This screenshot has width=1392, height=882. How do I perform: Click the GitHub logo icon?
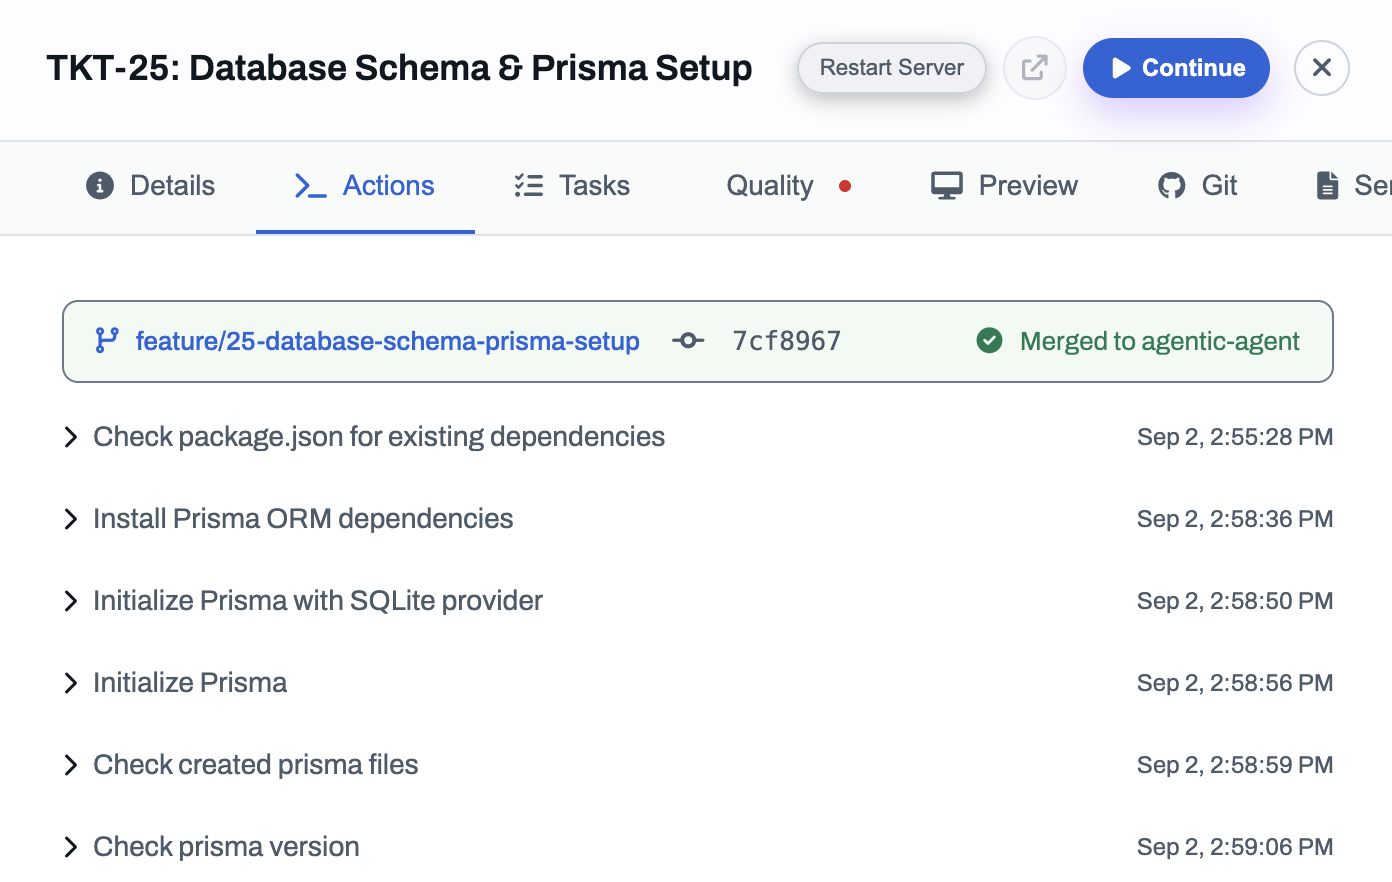tap(1171, 186)
